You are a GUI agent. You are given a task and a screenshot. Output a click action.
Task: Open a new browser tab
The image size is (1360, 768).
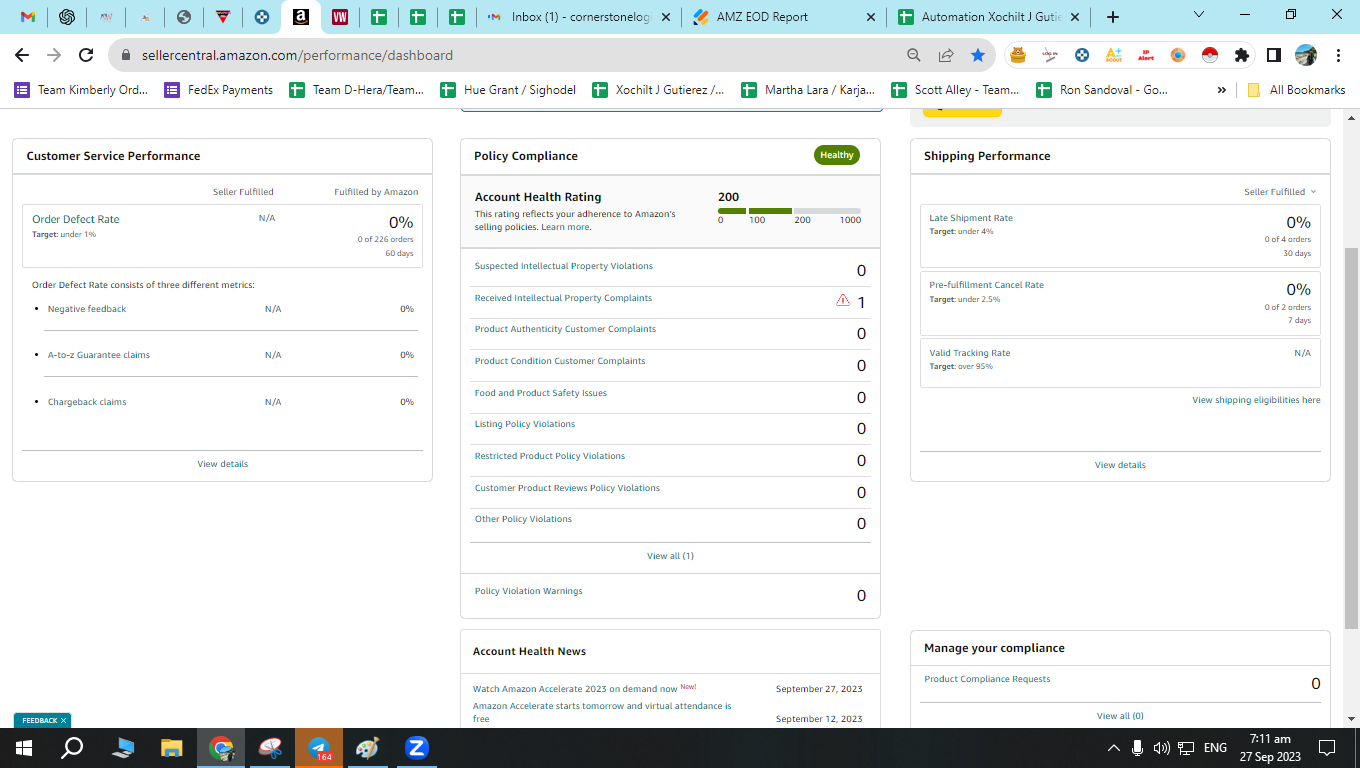click(1113, 17)
